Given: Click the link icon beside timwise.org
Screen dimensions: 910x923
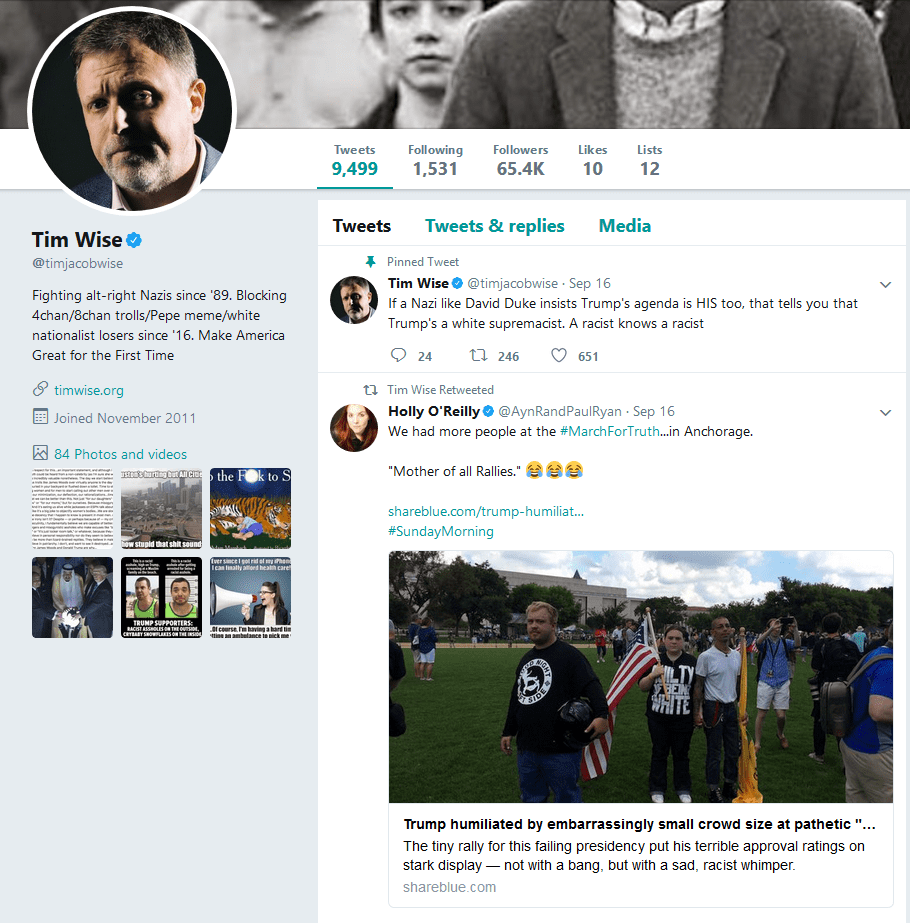Looking at the screenshot, I should (x=40, y=389).
